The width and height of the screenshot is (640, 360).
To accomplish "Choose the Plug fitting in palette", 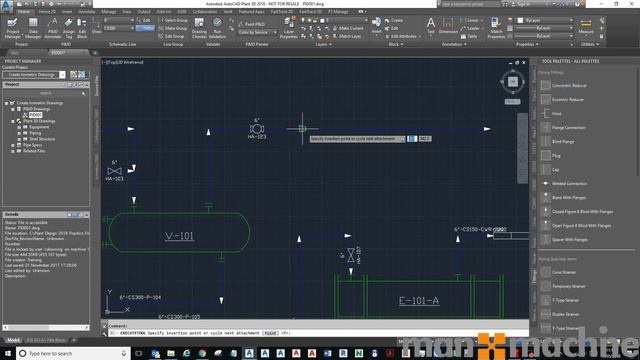I will [x=551, y=156].
